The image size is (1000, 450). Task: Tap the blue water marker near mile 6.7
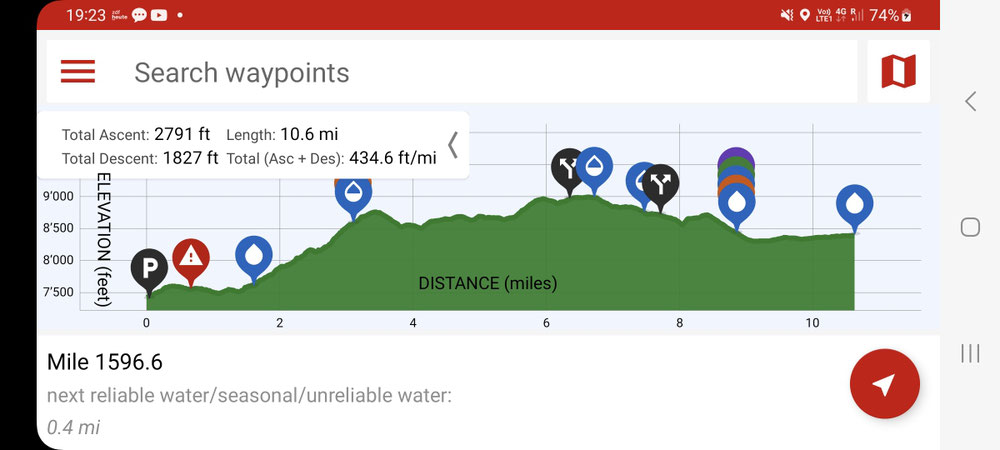[x=594, y=166]
